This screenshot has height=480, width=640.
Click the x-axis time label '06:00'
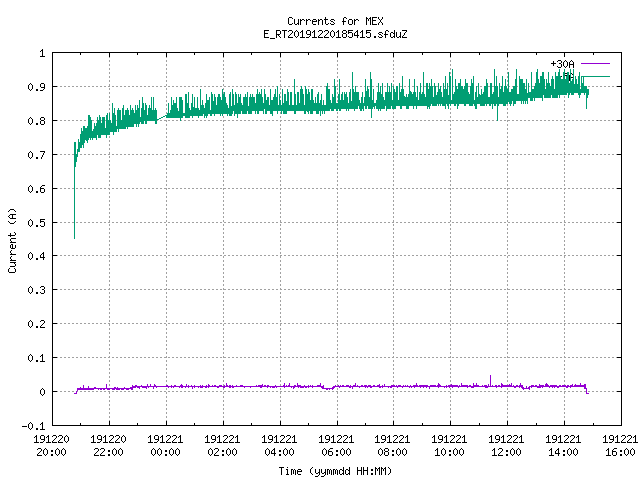tap(336, 452)
